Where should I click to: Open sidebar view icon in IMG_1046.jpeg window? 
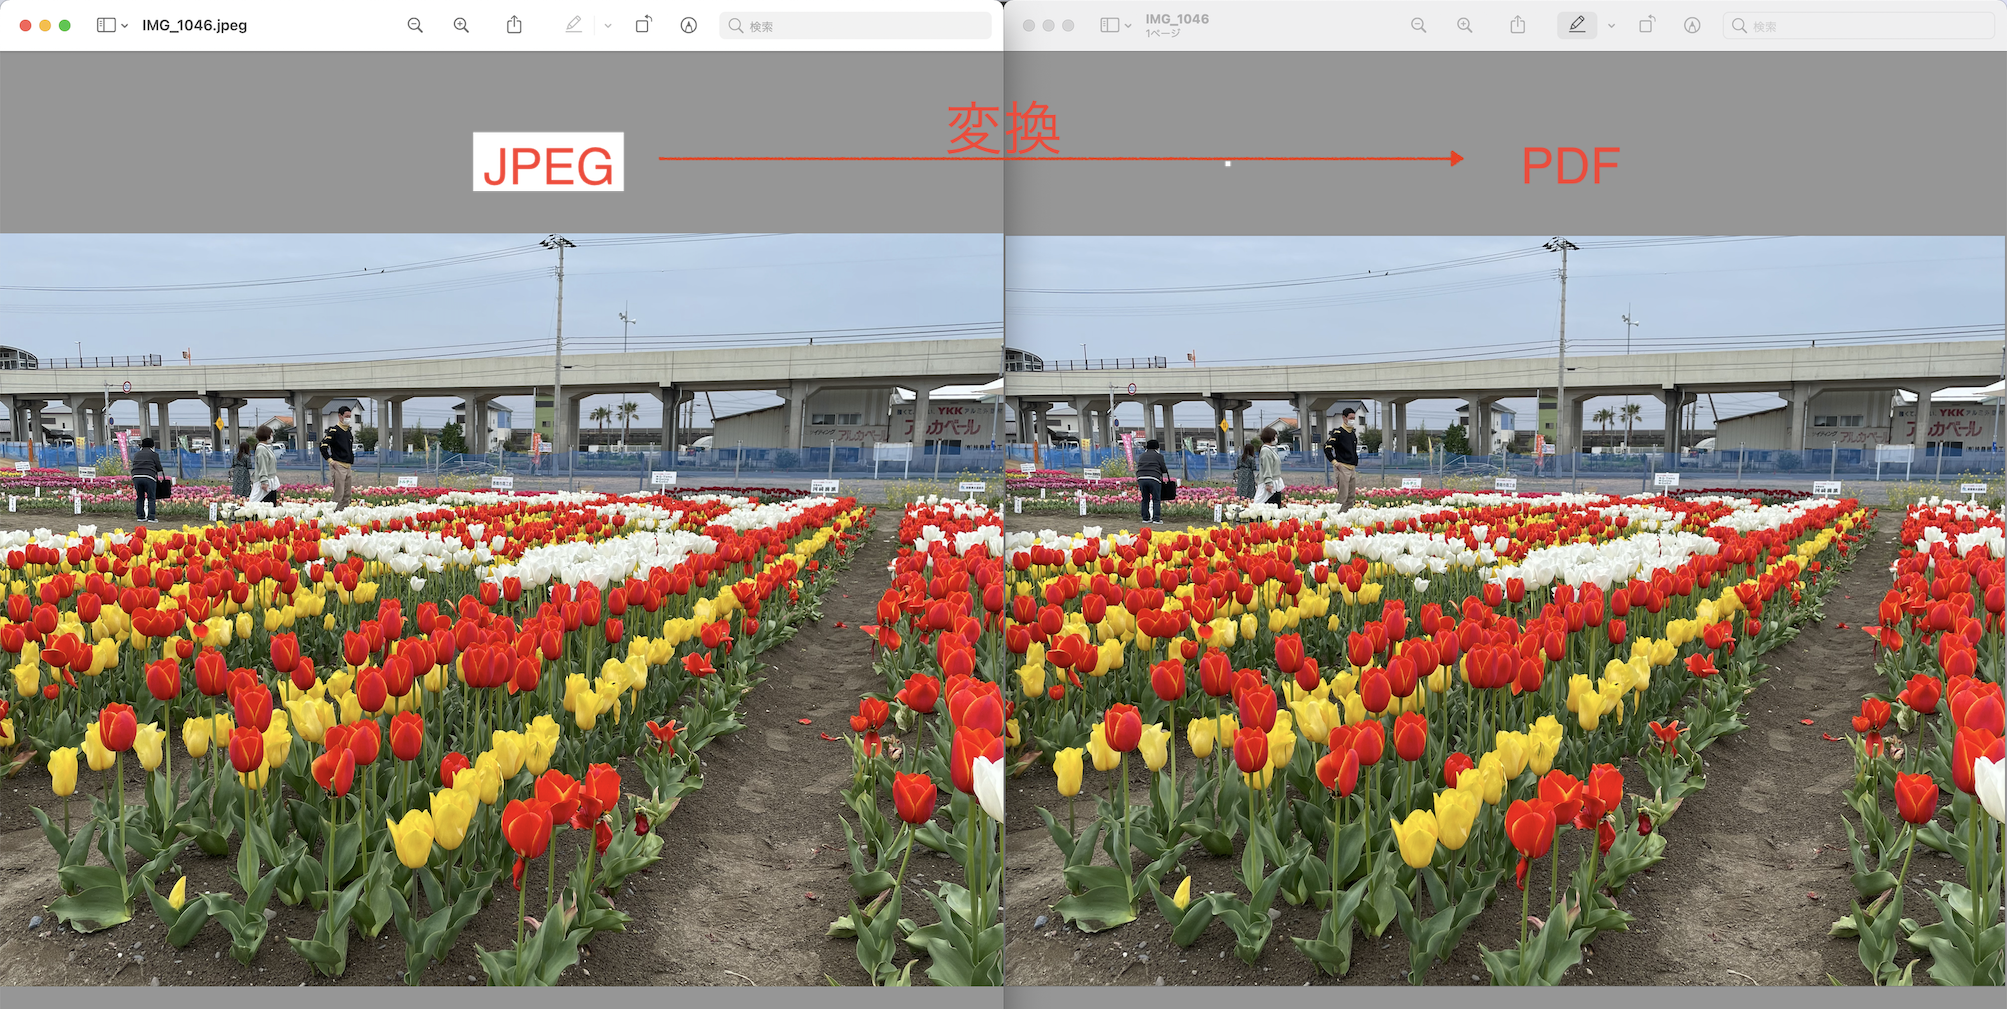click(105, 25)
